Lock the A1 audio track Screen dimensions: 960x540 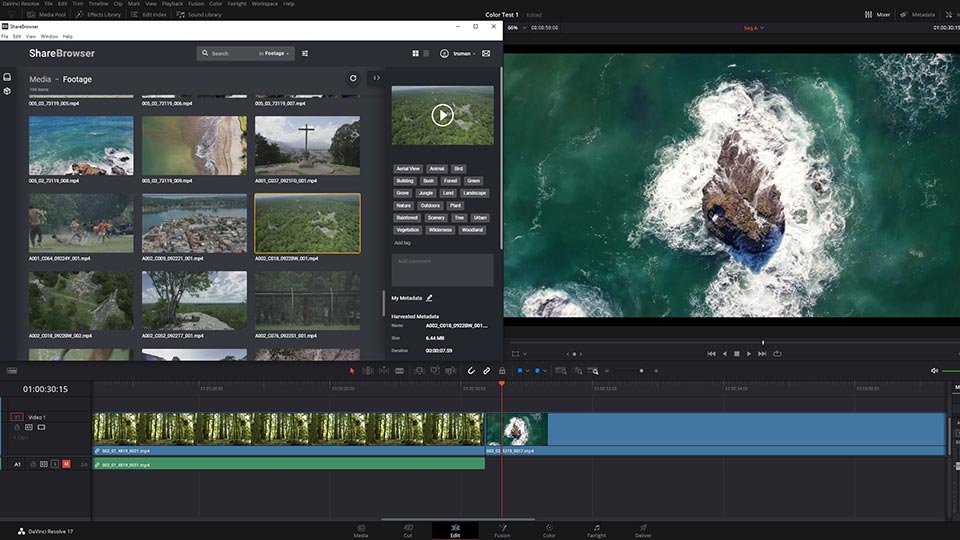click(33, 464)
